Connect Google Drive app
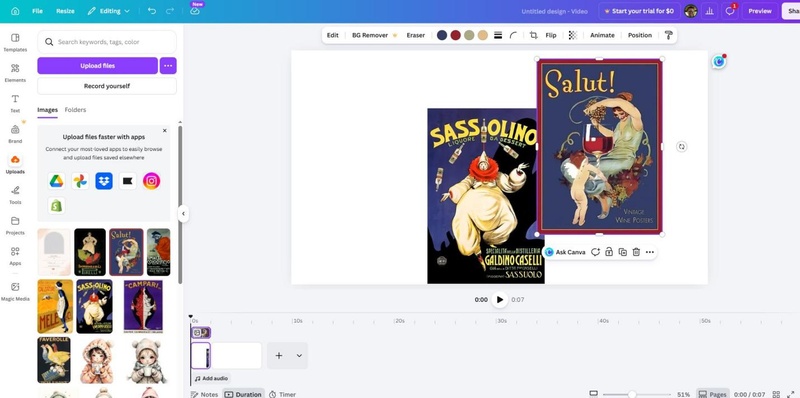This screenshot has height=398, width=800. pos(57,181)
